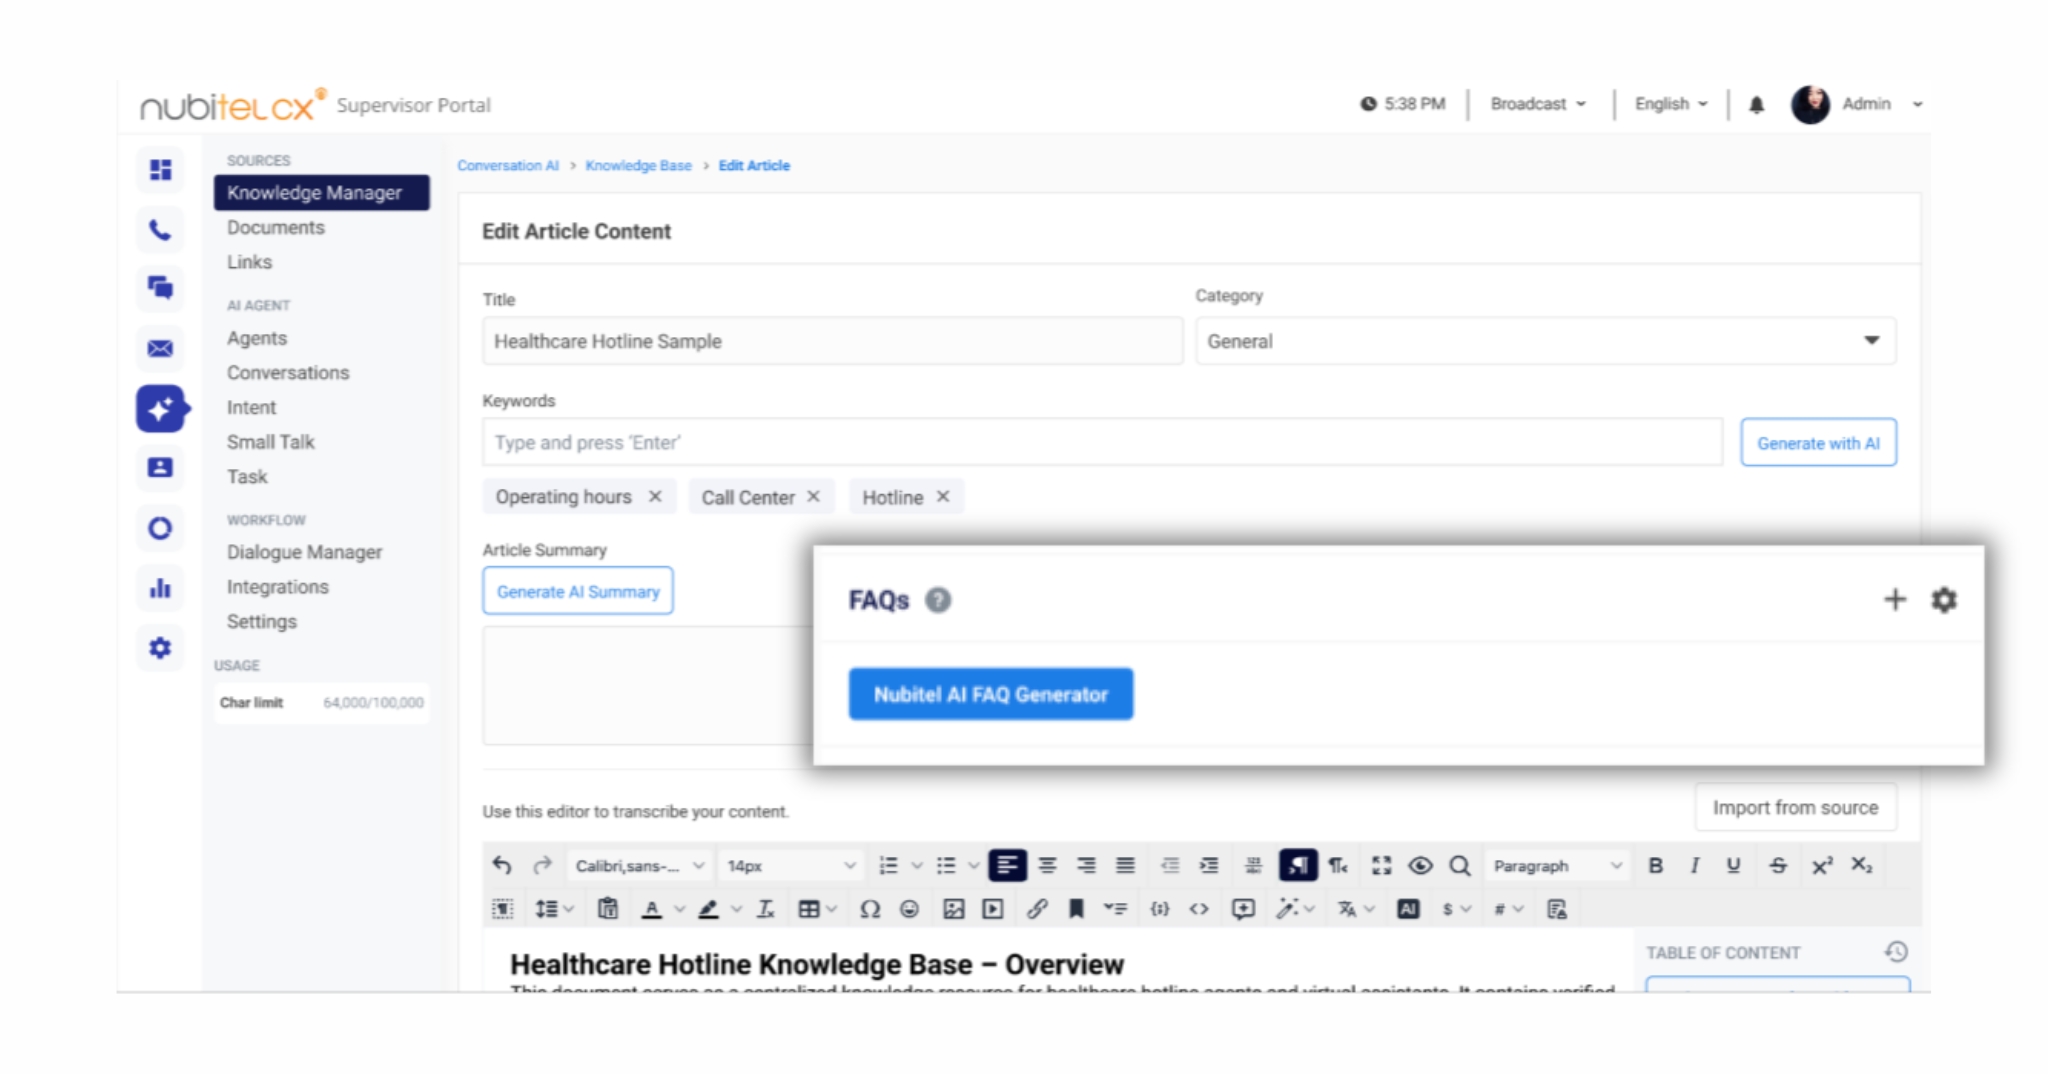2048x1074 pixels.
Task: Add a new FAQ with plus icon
Action: [x=1894, y=600]
